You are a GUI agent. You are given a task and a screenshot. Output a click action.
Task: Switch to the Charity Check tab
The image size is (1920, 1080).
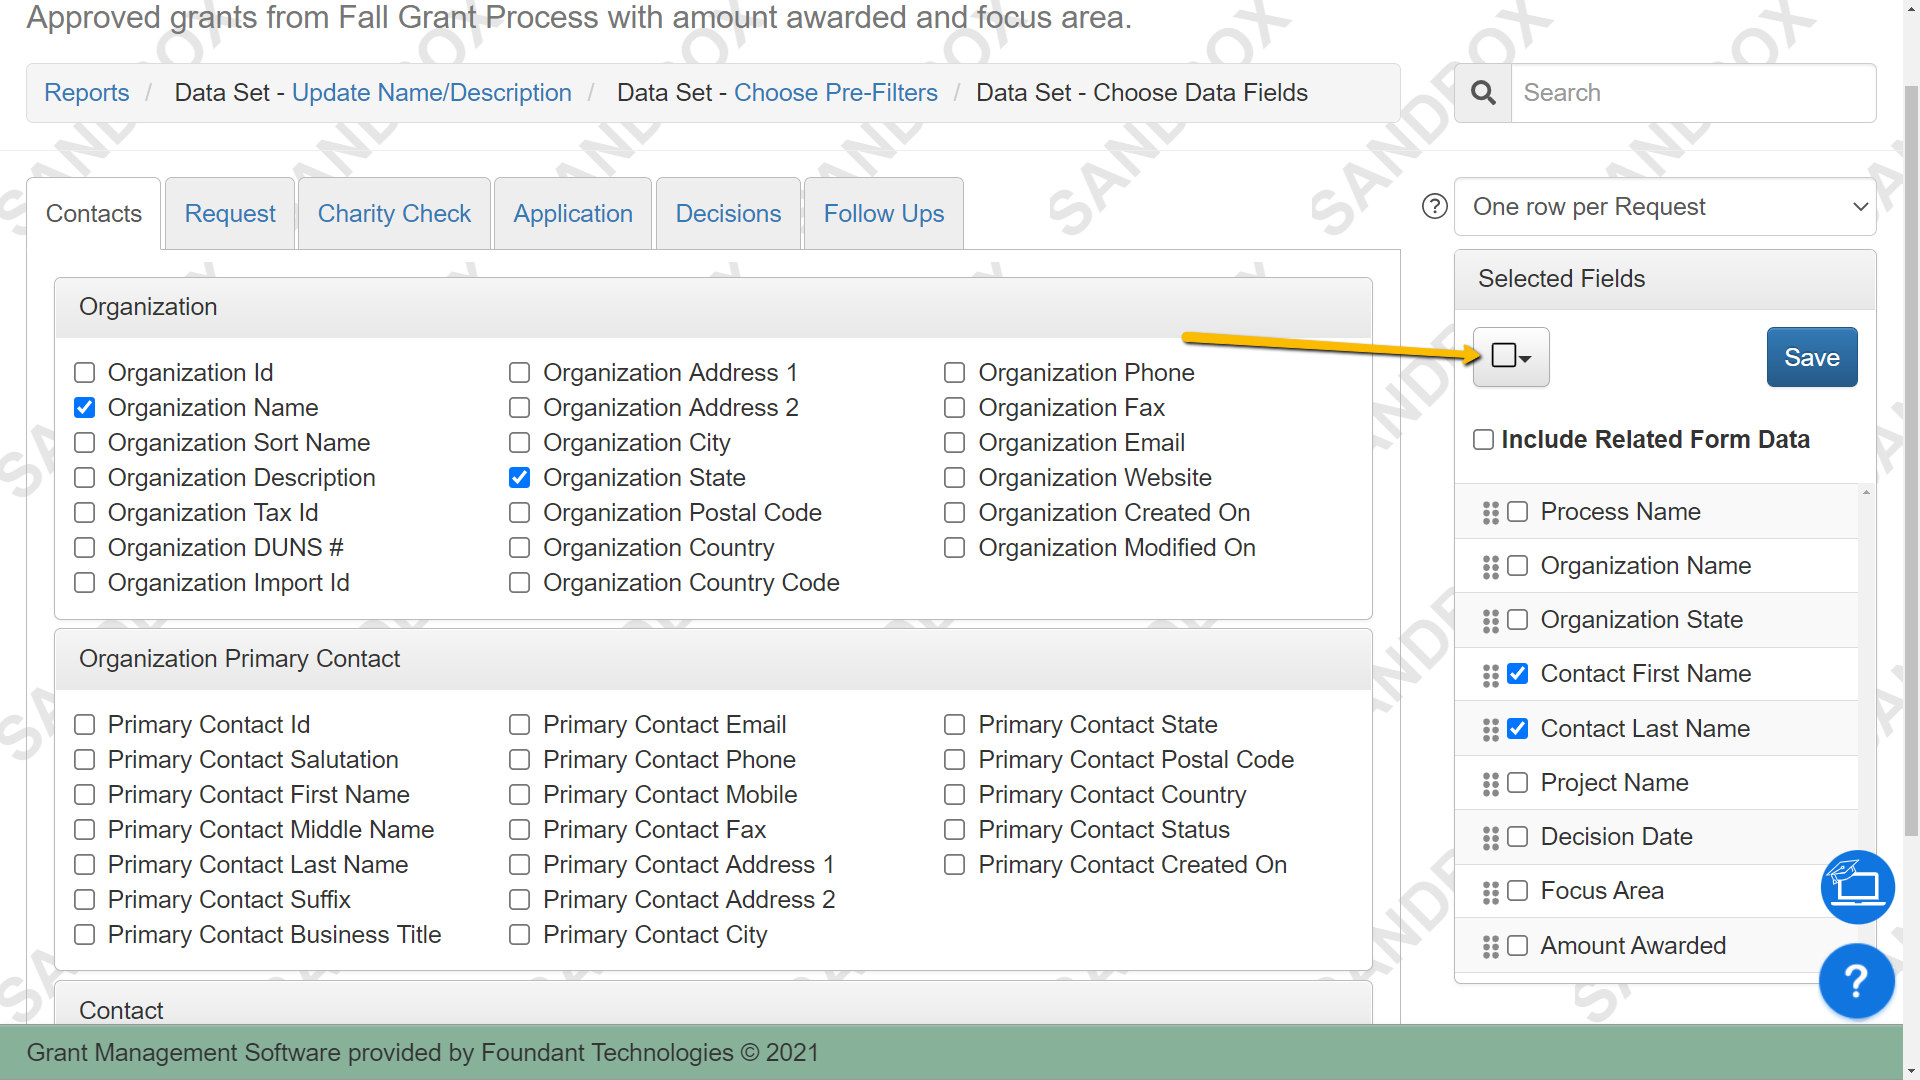[394, 213]
